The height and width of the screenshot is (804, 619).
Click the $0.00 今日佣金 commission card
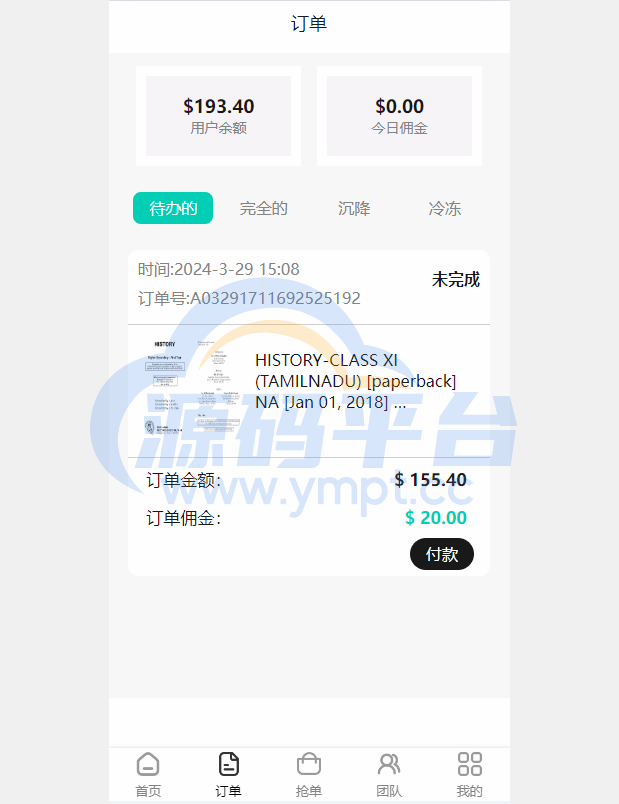click(400, 116)
